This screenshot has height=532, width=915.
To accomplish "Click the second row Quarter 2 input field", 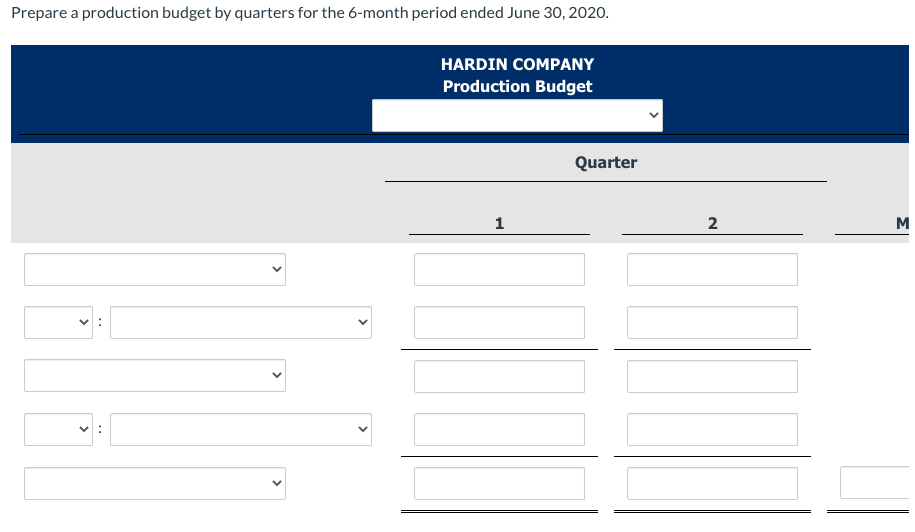I will pos(712,322).
